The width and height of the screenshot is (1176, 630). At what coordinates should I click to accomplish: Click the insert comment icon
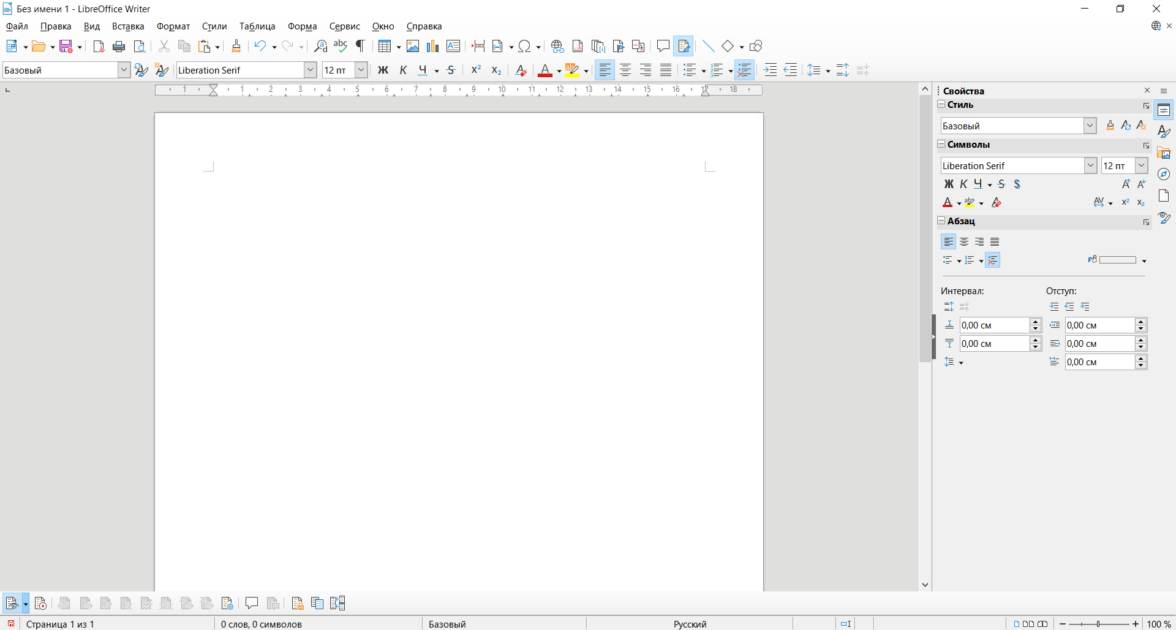(x=662, y=46)
